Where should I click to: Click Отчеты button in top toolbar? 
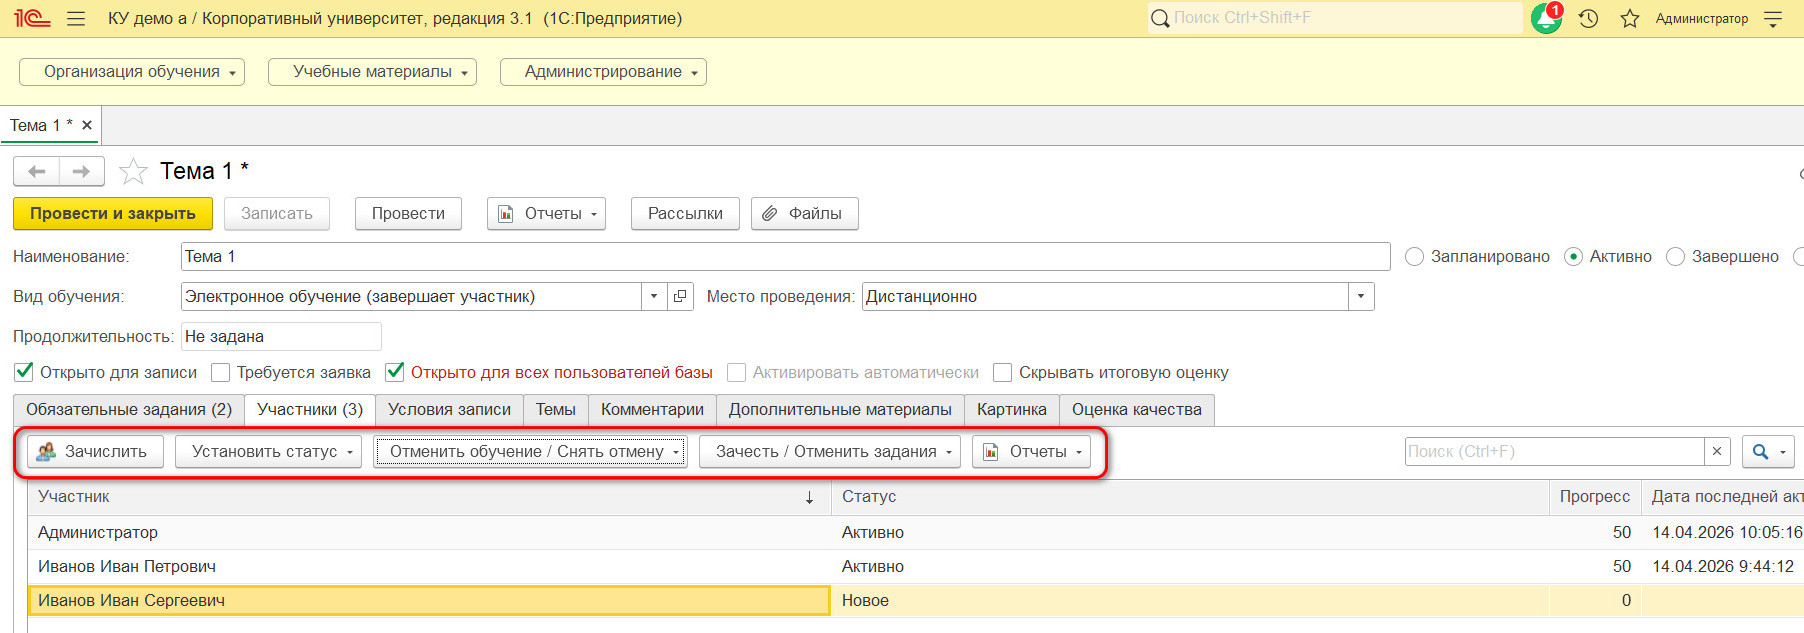(546, 213)
